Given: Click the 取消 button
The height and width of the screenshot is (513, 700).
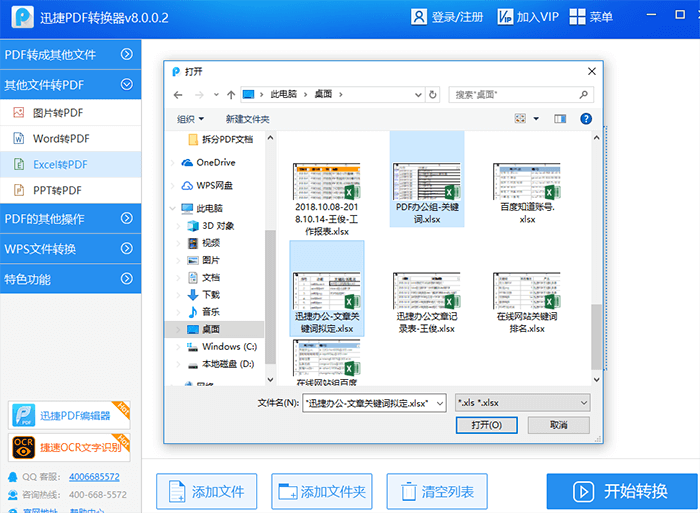Looking at the screenshot, I should pos(558,425).
